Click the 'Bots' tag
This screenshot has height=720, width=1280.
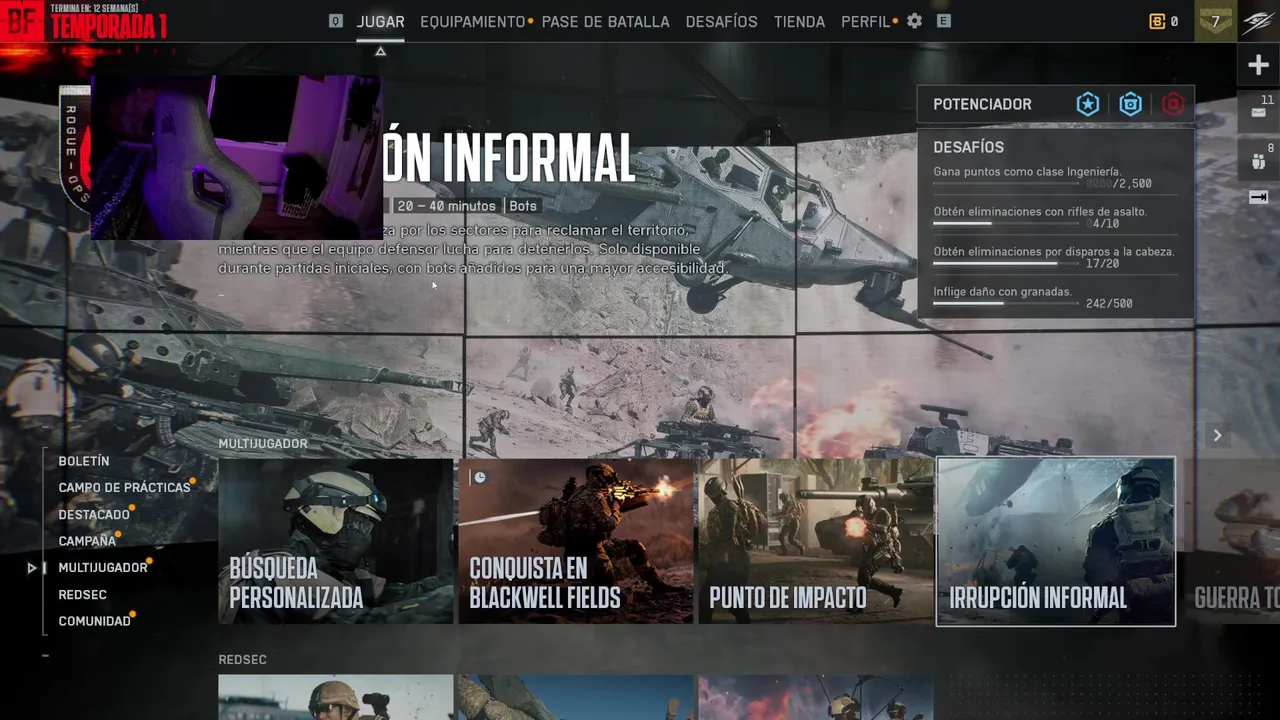pyautogui.click(x=523, y=206)
